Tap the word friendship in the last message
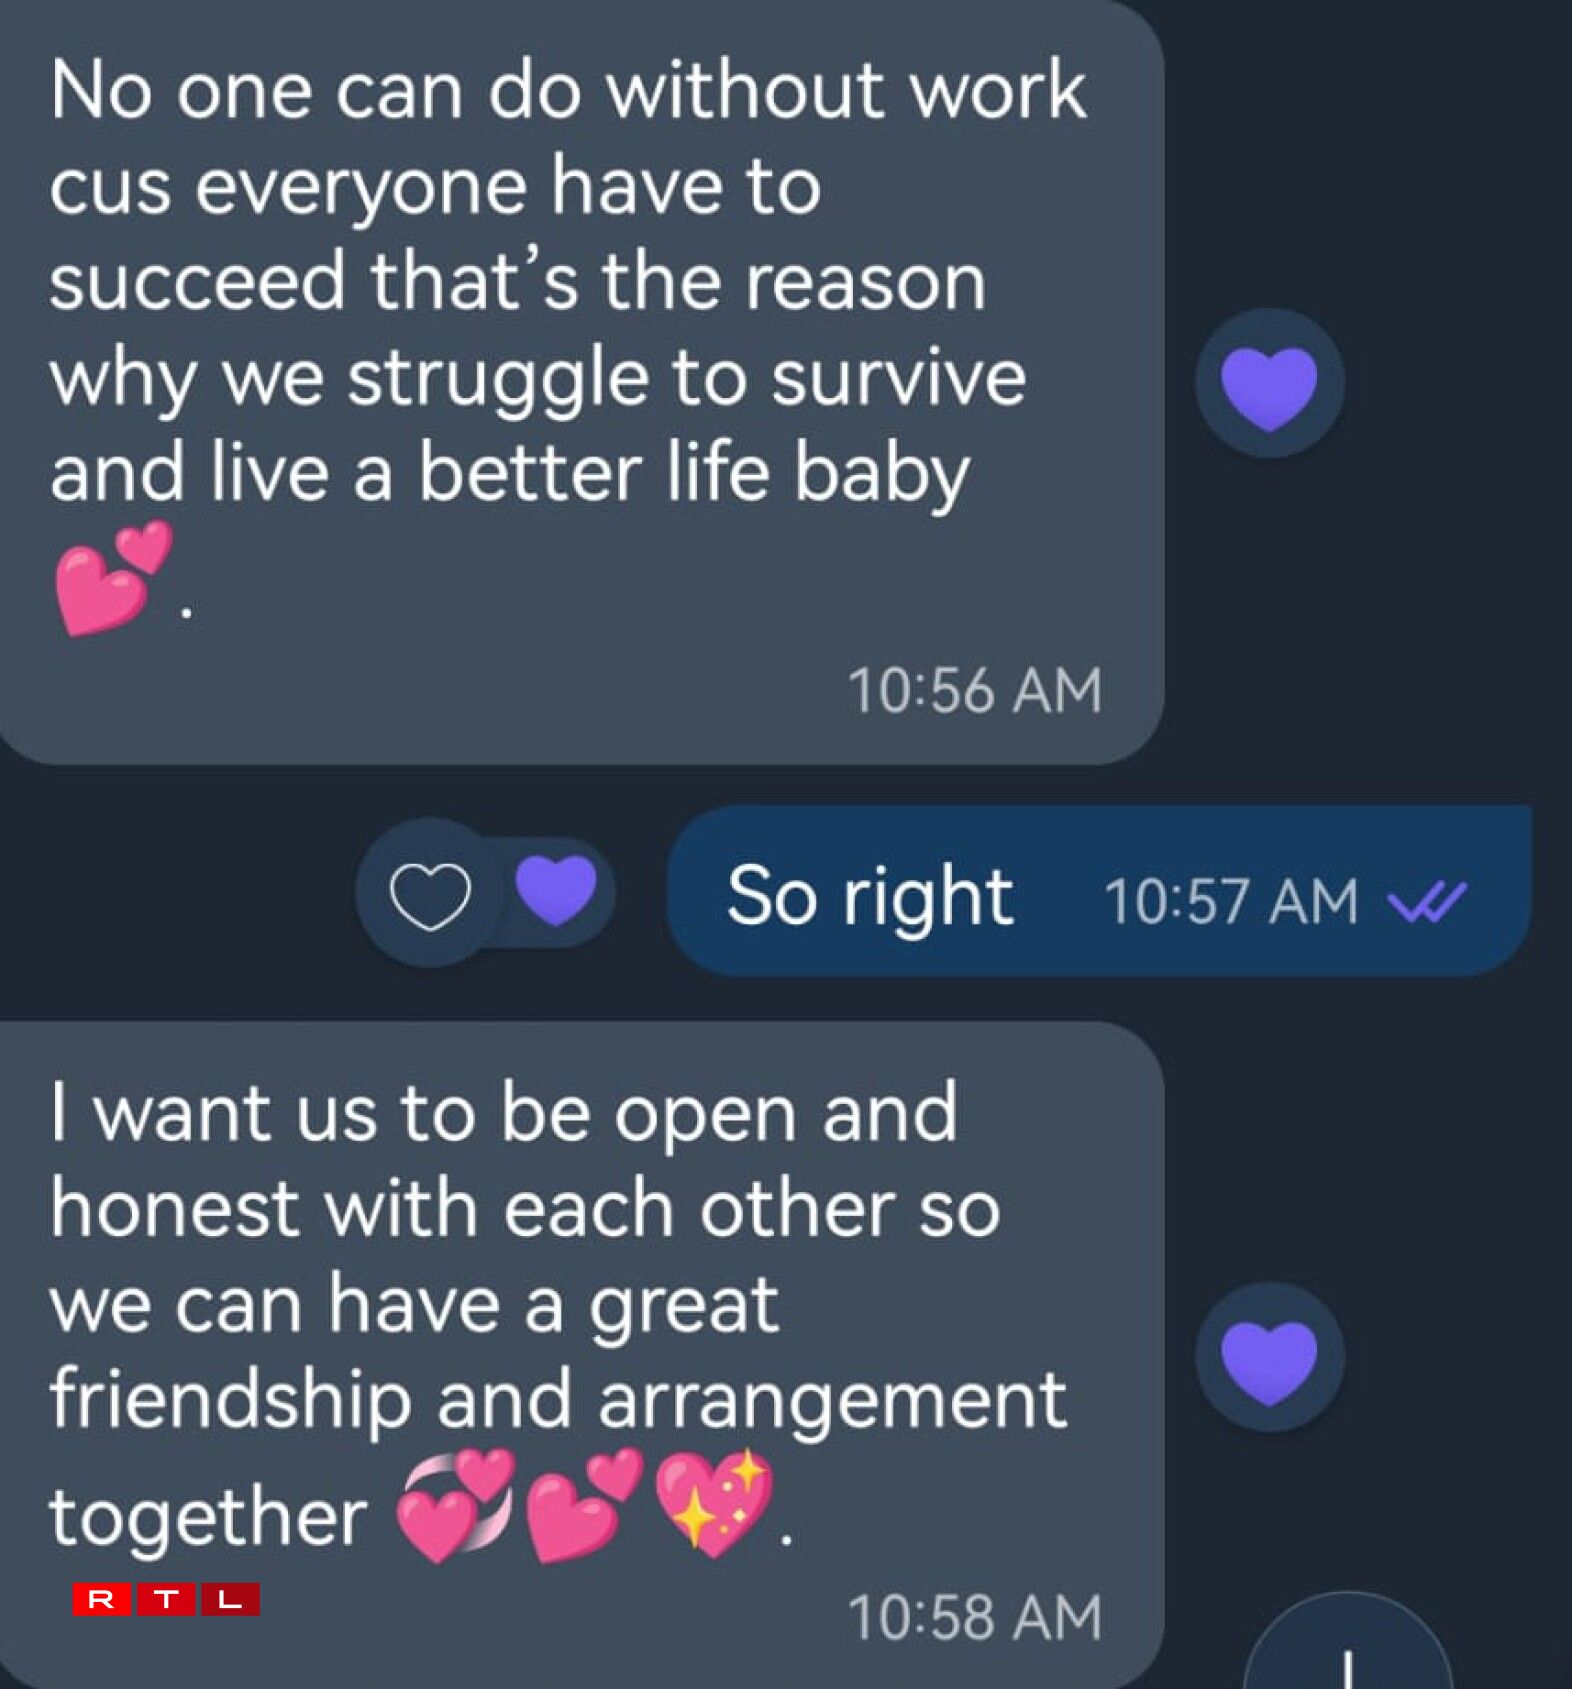Image resolution: width=1572 pixels, height=1689 pixels. [x=231, y=1402]
